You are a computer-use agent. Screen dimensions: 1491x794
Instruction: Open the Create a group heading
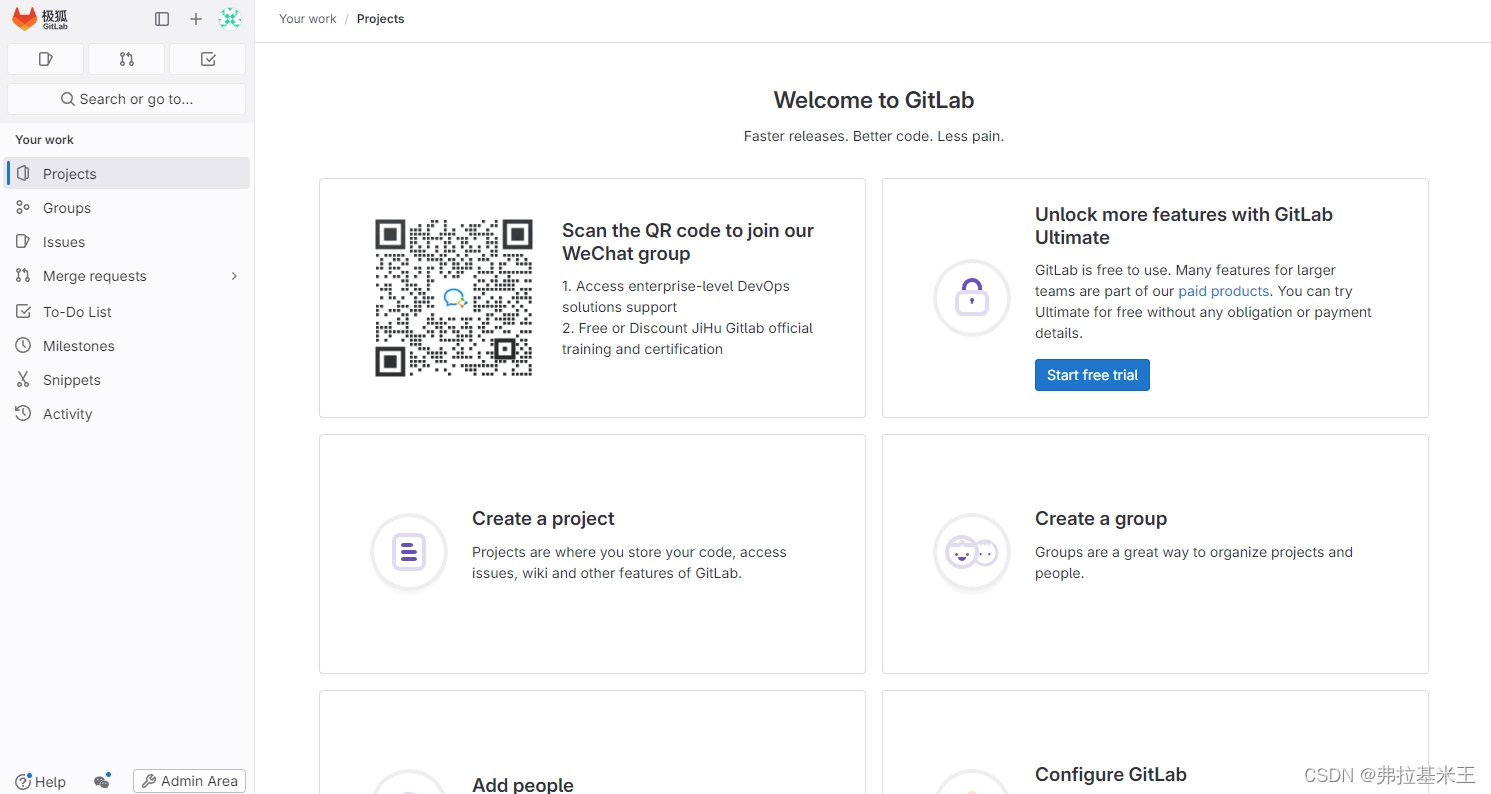coord(1101,519)
